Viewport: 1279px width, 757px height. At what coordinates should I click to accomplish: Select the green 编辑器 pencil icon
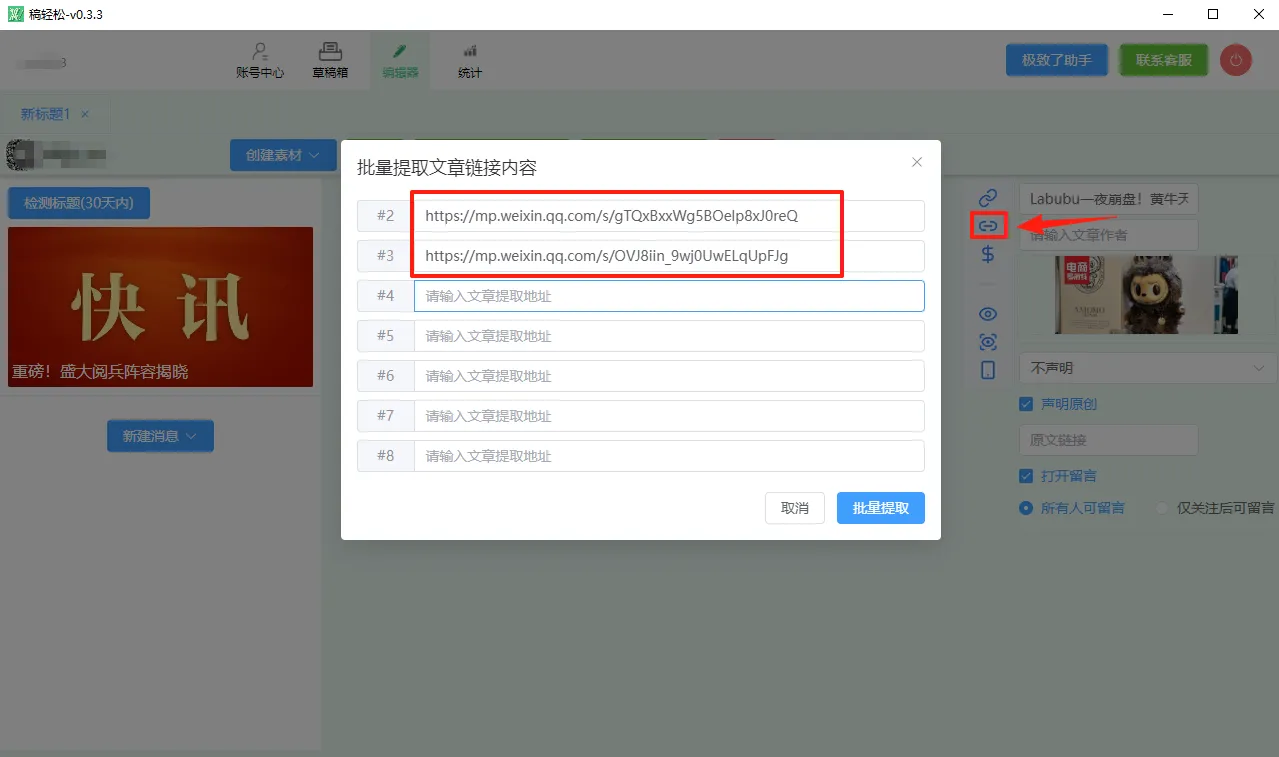399,59
